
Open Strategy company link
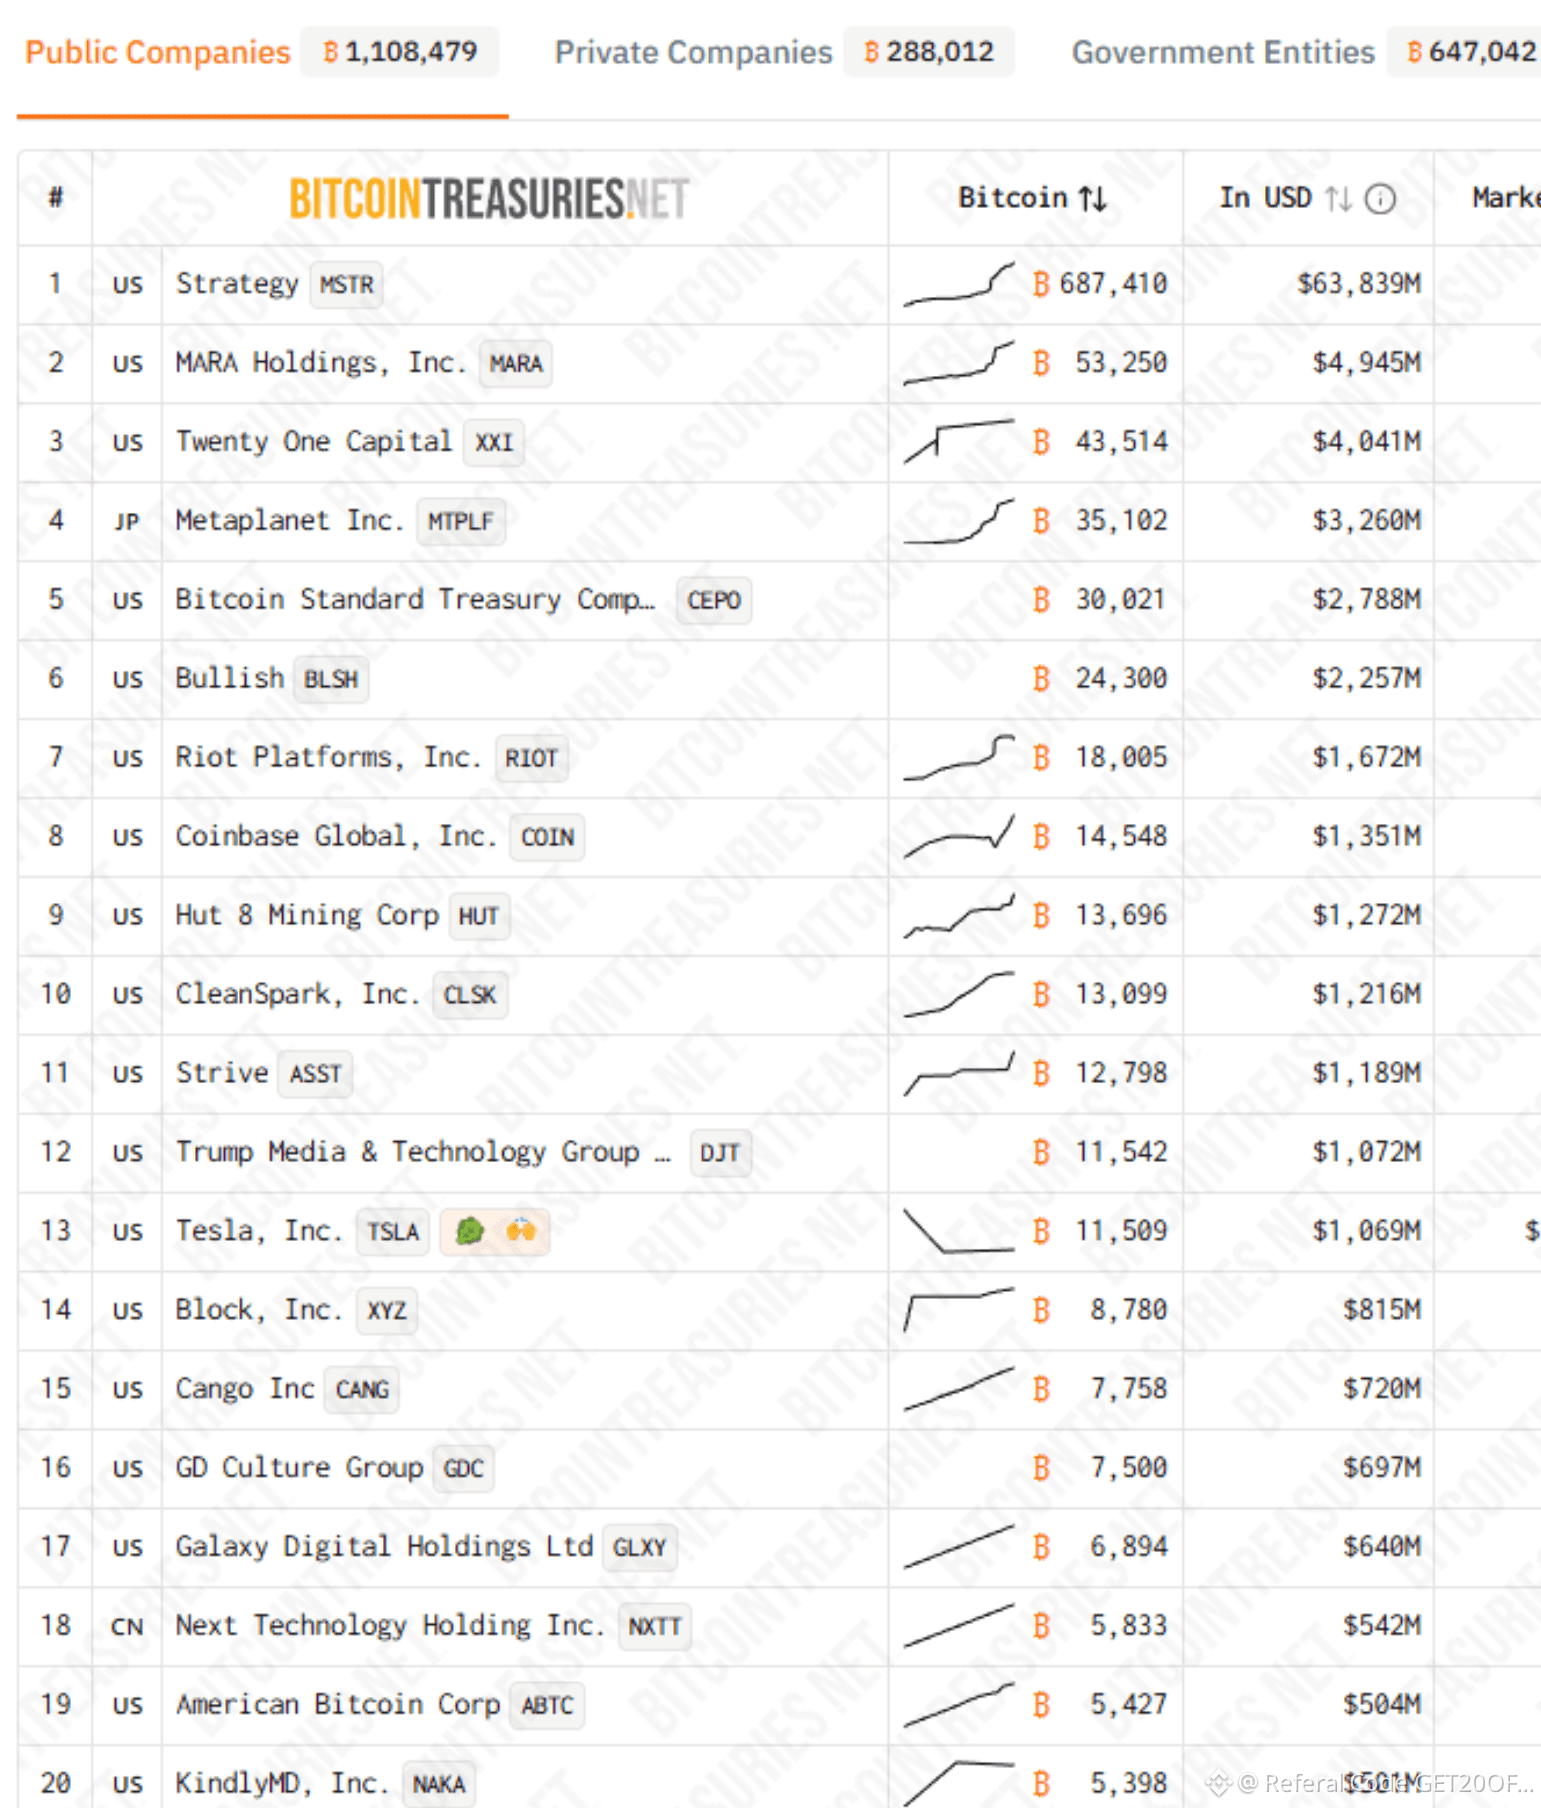pos(237,284)
